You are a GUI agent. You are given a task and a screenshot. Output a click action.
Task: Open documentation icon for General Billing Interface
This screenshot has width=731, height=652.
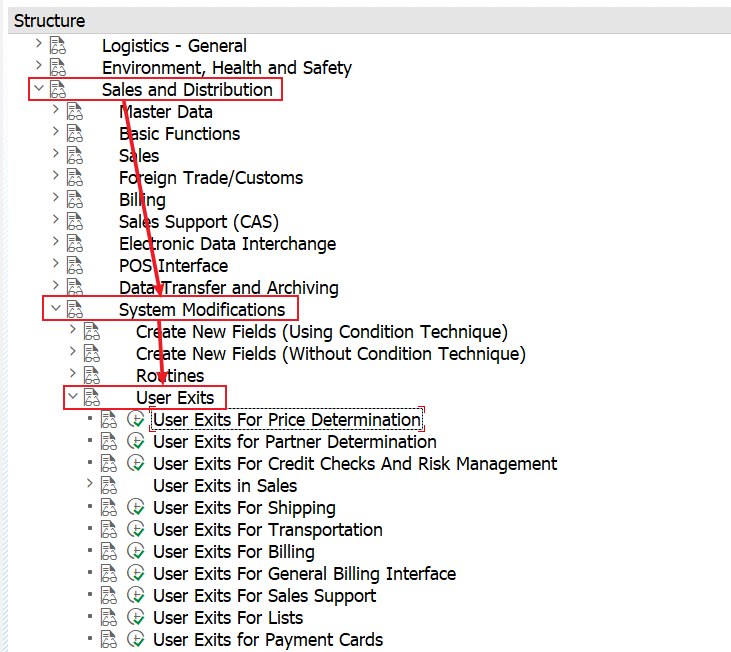pyautogui.click(x=109, y=573)
